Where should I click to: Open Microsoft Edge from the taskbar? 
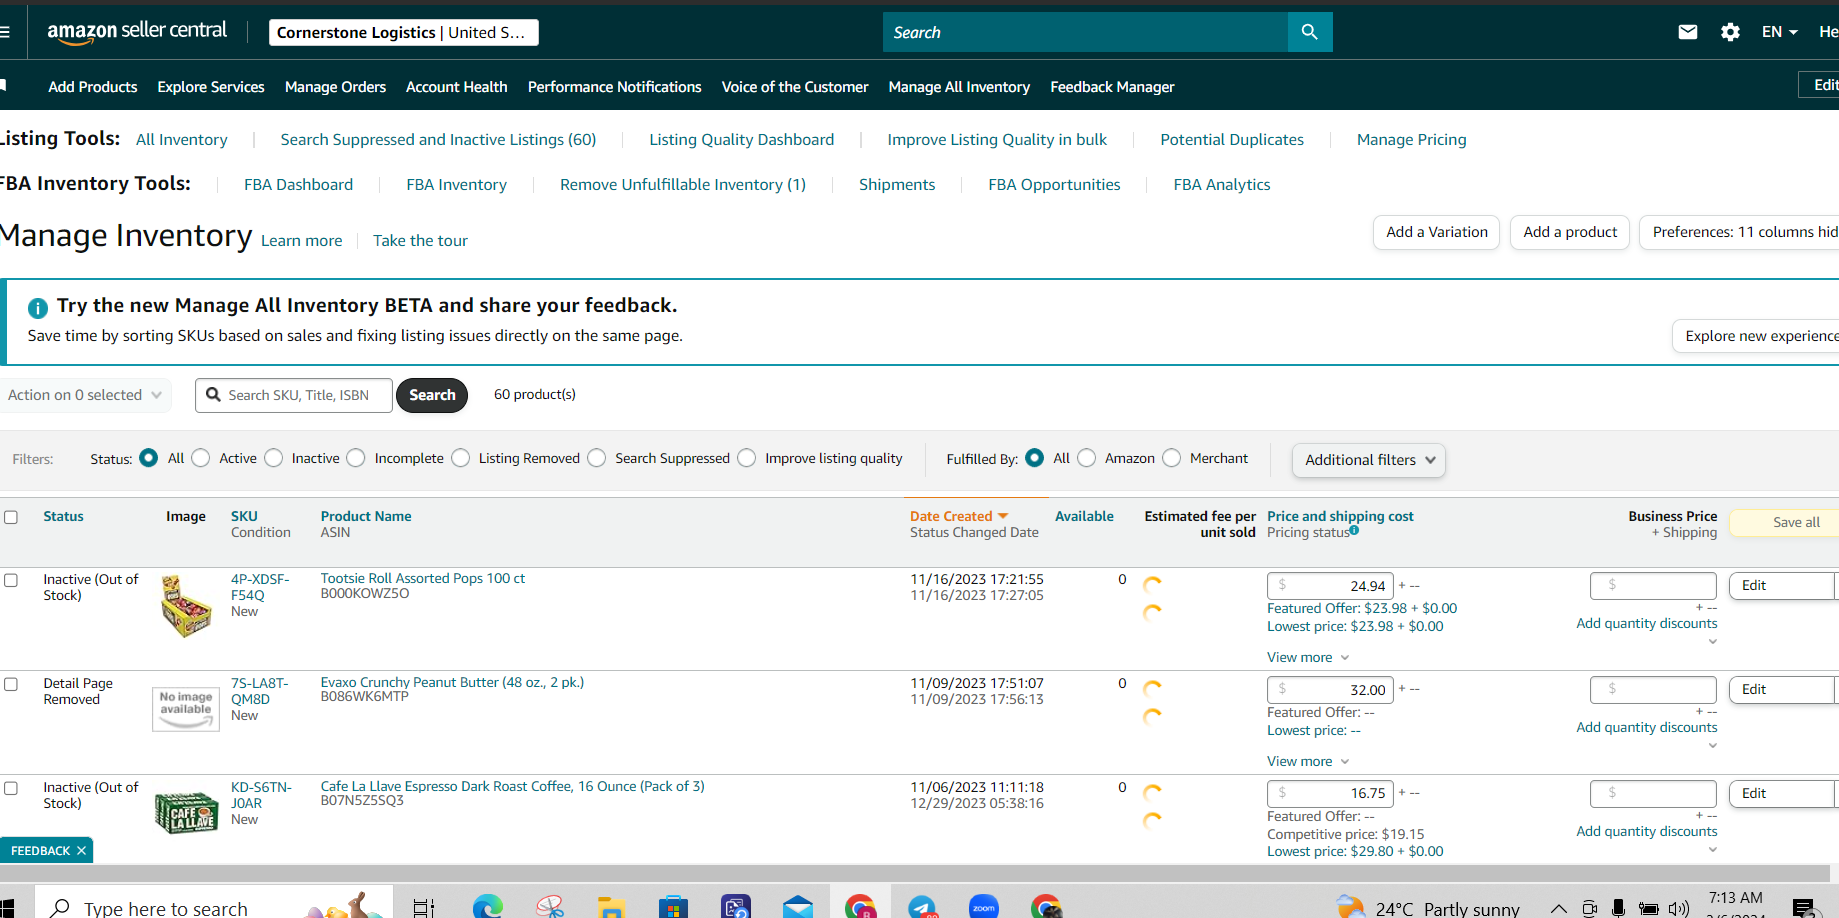click(x=487, y=907)
